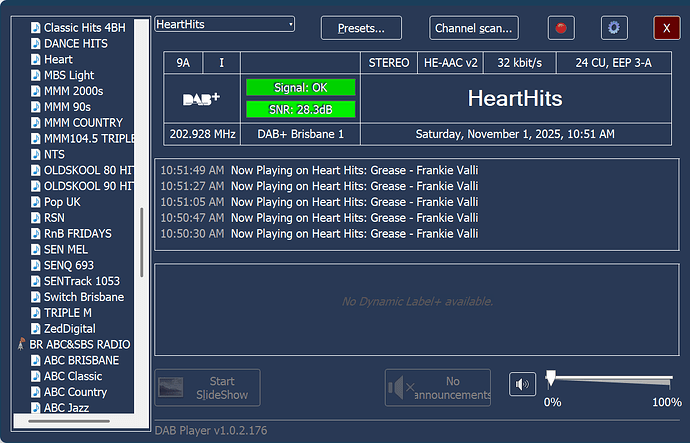The height and width of the screenshot is (443, 690).
Task: Click the DAB+ logo
Action: coord(202,99)
